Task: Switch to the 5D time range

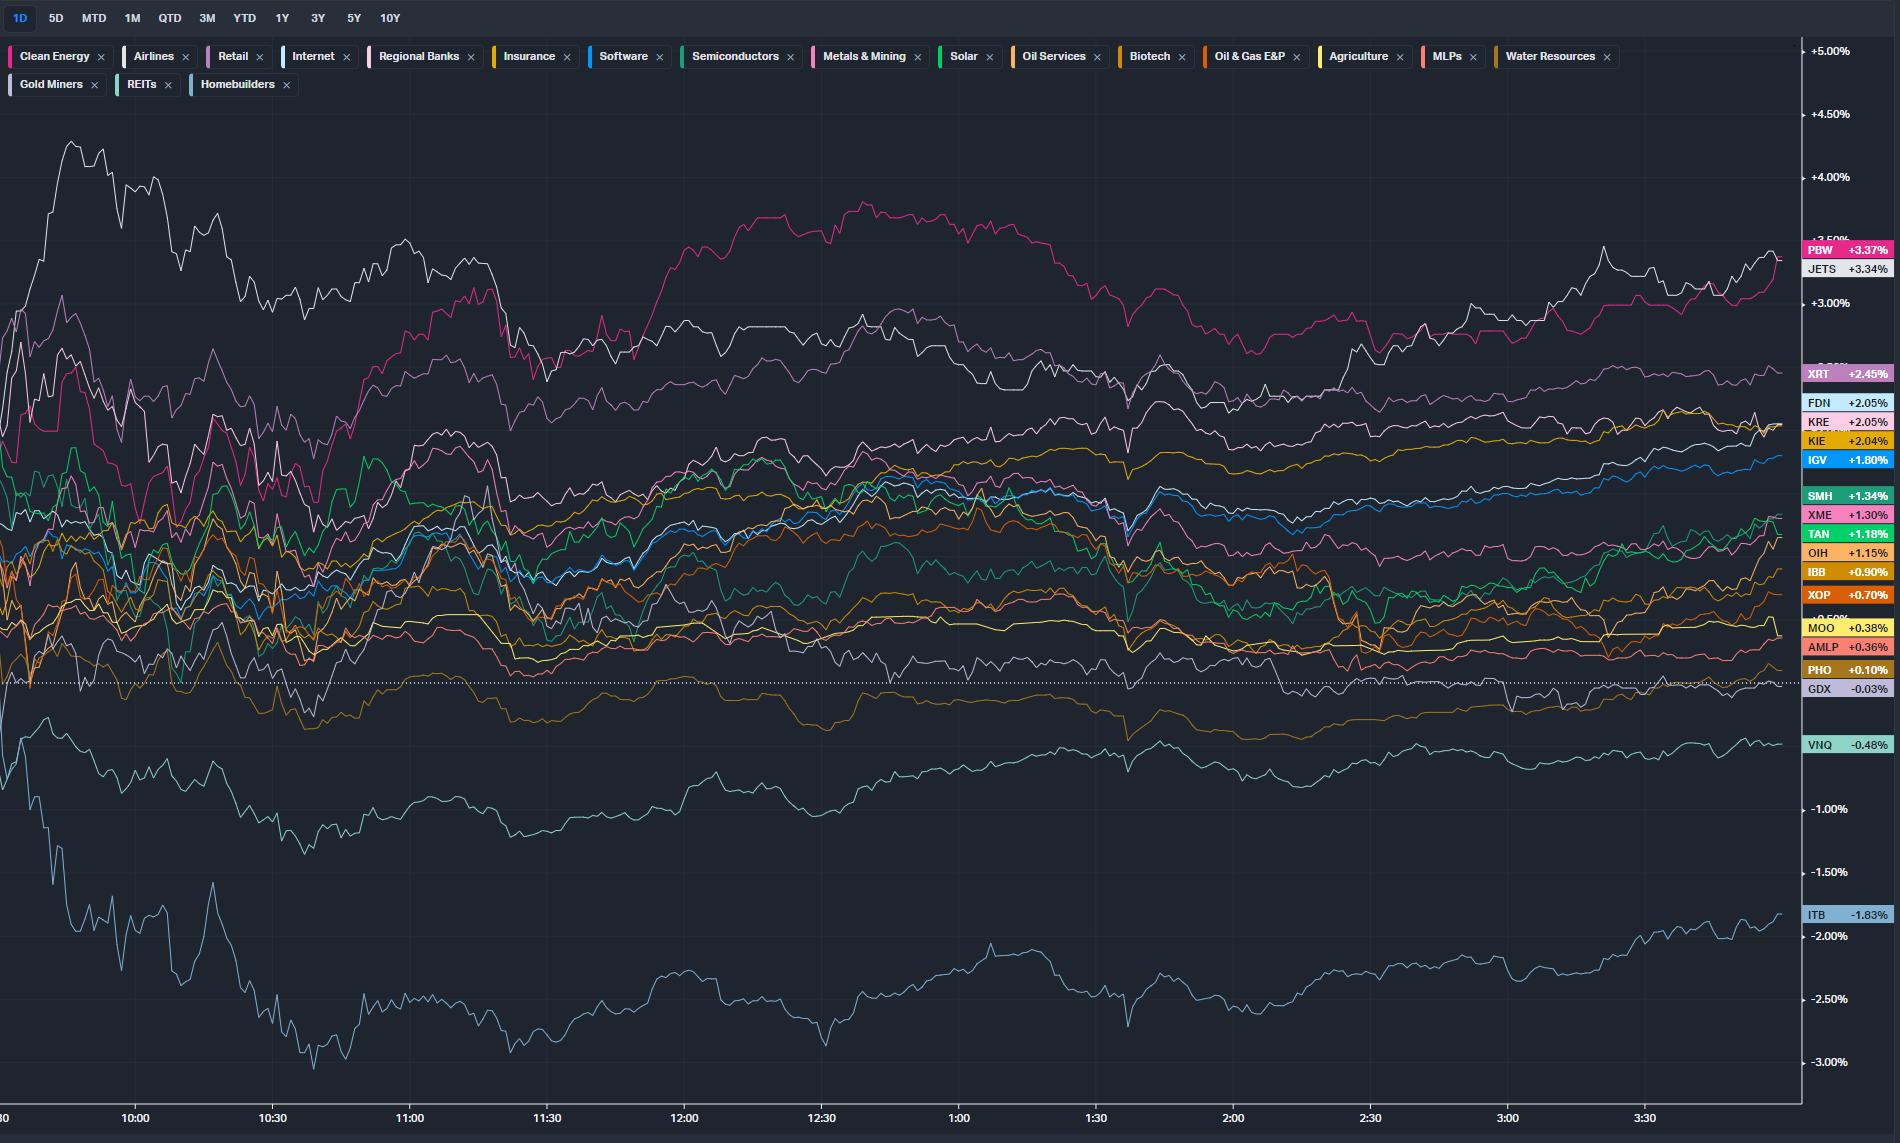Action: click(56, 18)
